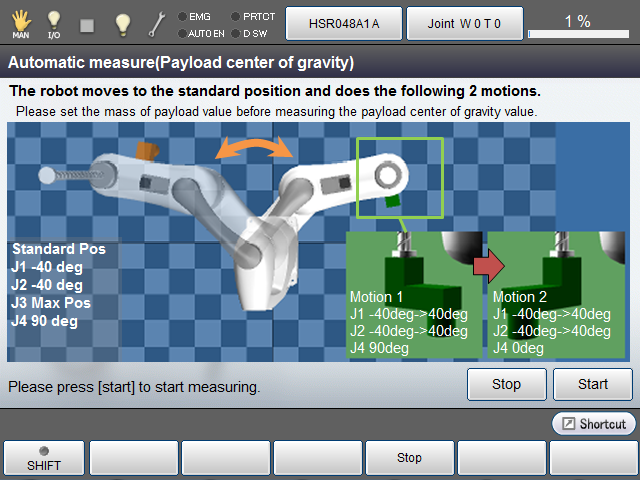
Task: Click the PRTCT status indicator
Action: (x=253, y=16)
